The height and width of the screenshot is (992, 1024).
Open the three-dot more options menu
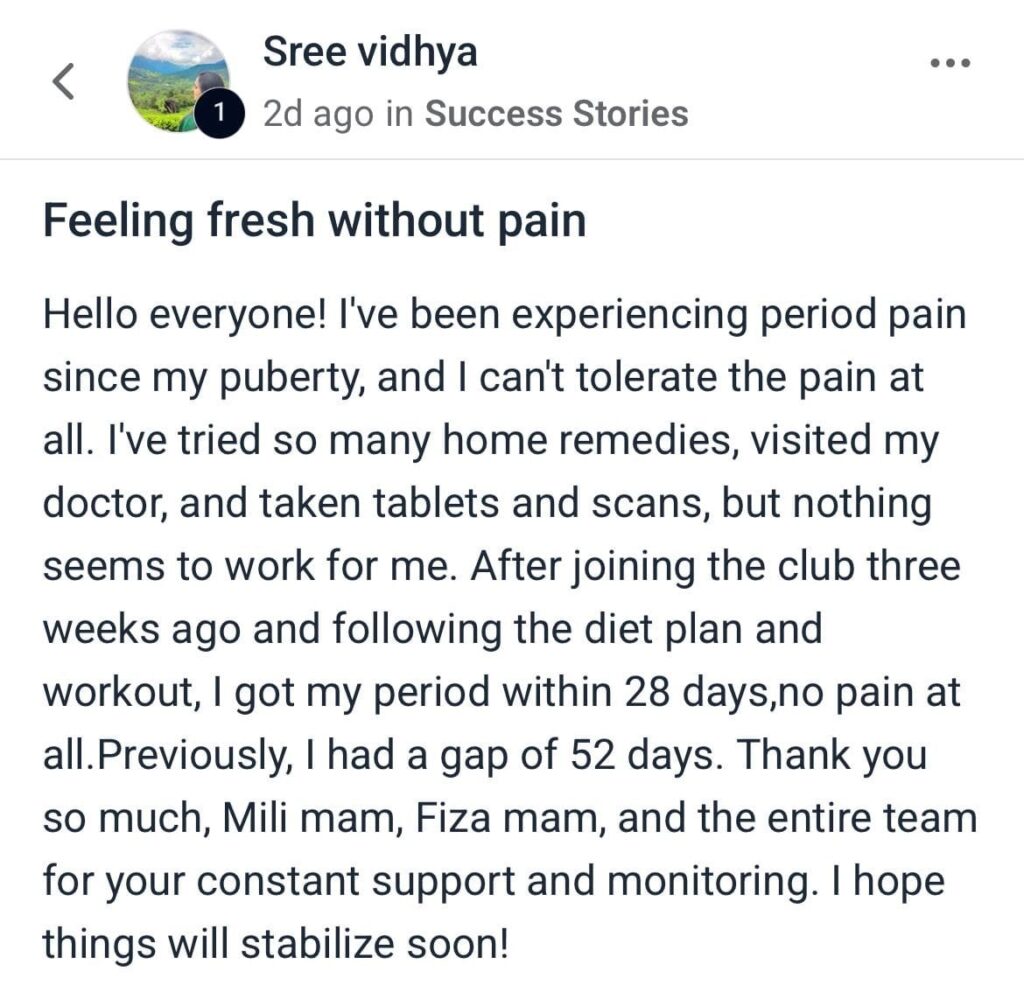click(x=950, y=62)
